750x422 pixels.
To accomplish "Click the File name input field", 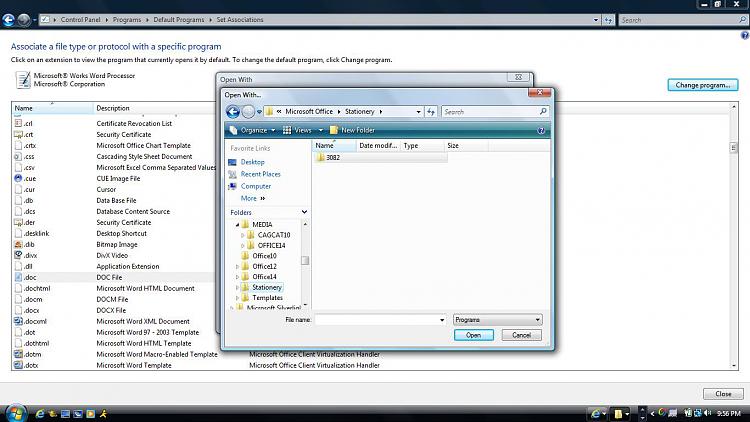I will click(377, 320).
